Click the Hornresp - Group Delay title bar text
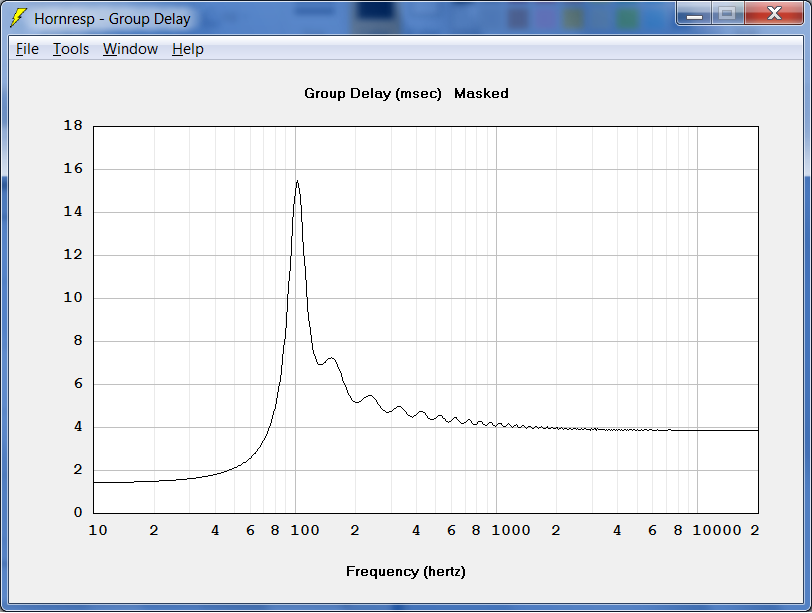This screenshot has width=812, height=613. (x=112, y=19)
